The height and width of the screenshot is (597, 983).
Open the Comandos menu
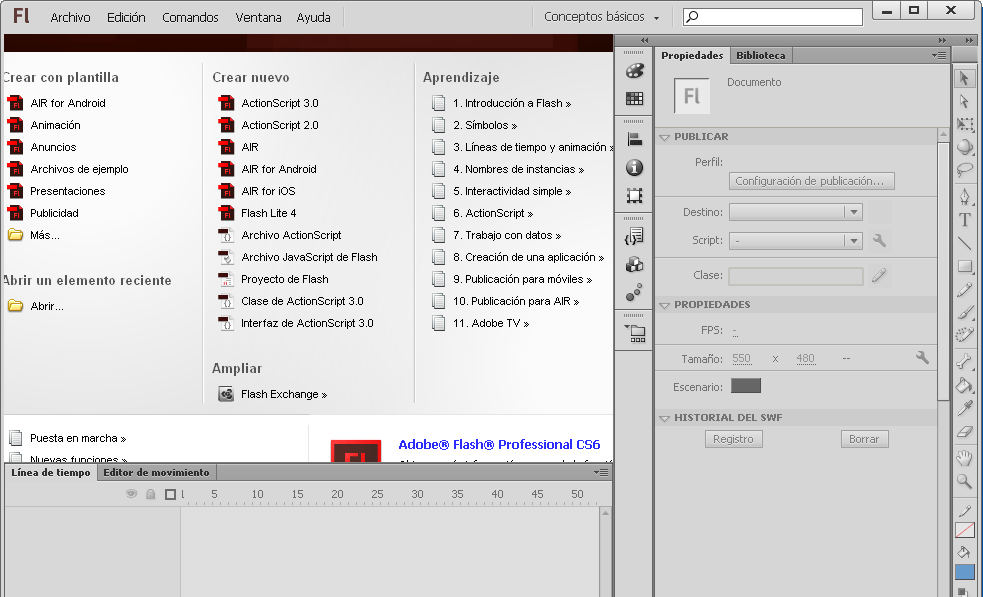(x=189, y=16)
